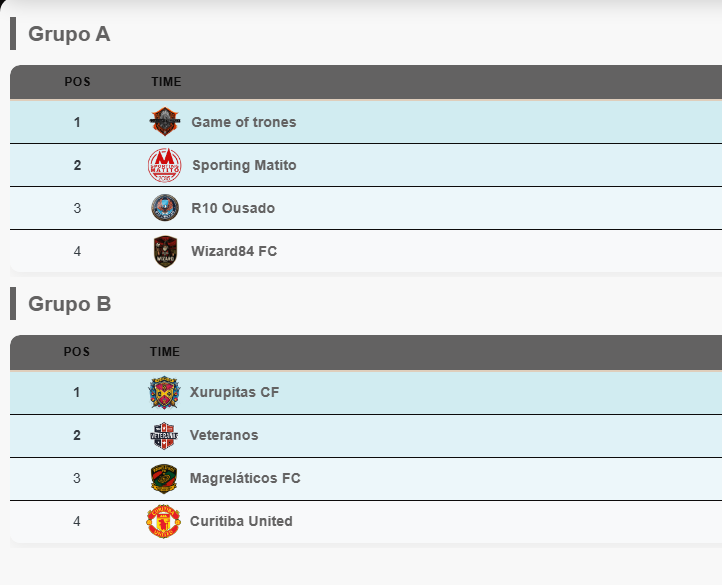Click the Wizard84 FC team crest
Viewport: 722px width, 585px height.
pyautogui.click(x=165, y=251)
